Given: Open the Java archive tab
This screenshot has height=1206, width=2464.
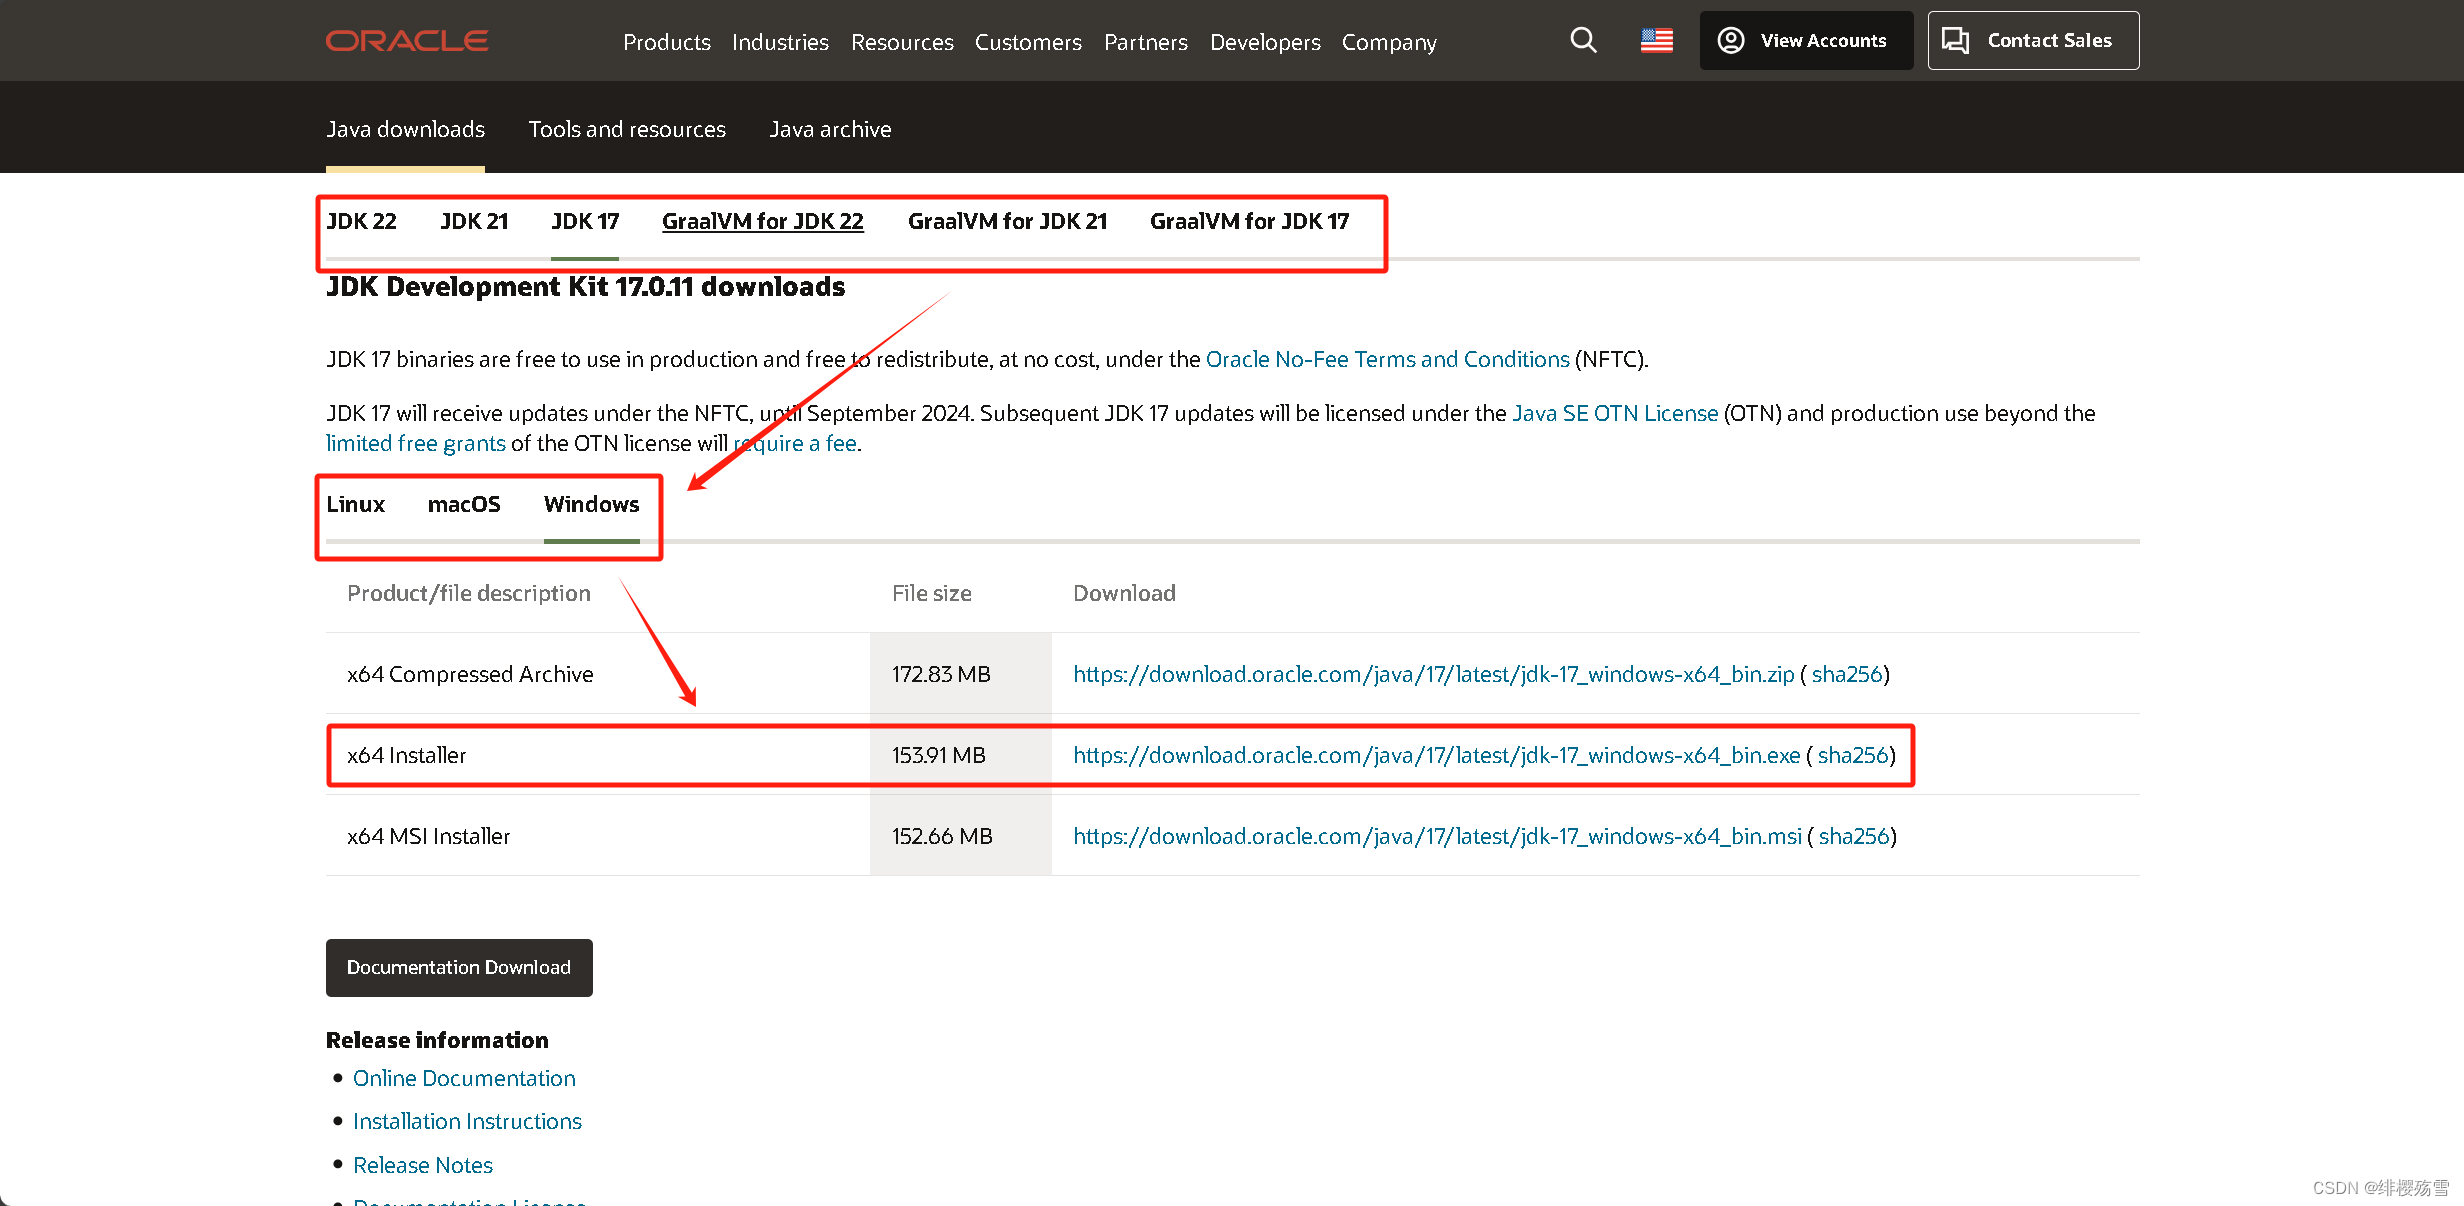Looking at the screenshot, I should tap(830, 129).
